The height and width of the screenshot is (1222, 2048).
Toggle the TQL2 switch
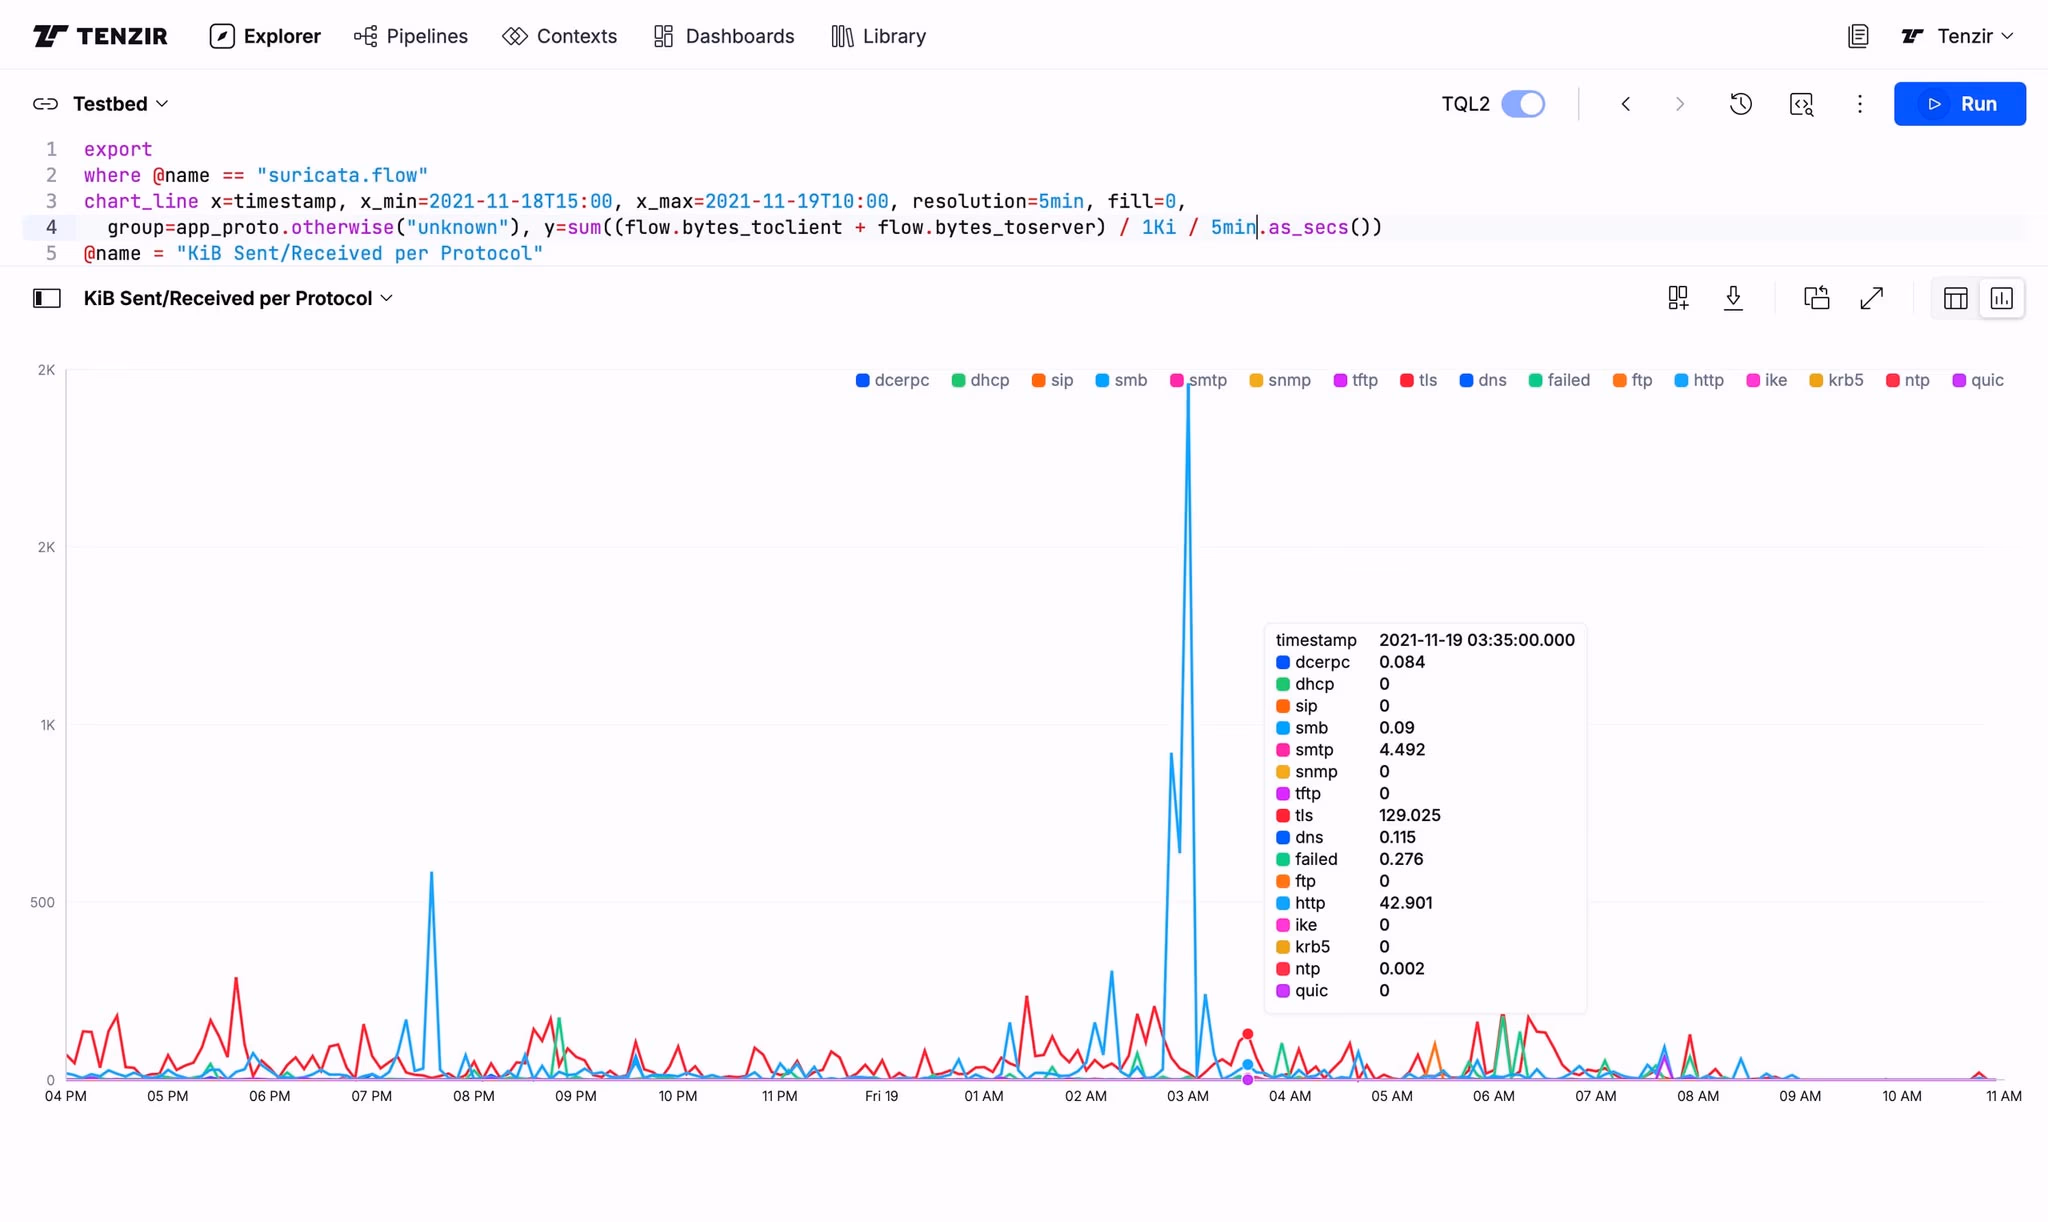tap(1523, 104)
